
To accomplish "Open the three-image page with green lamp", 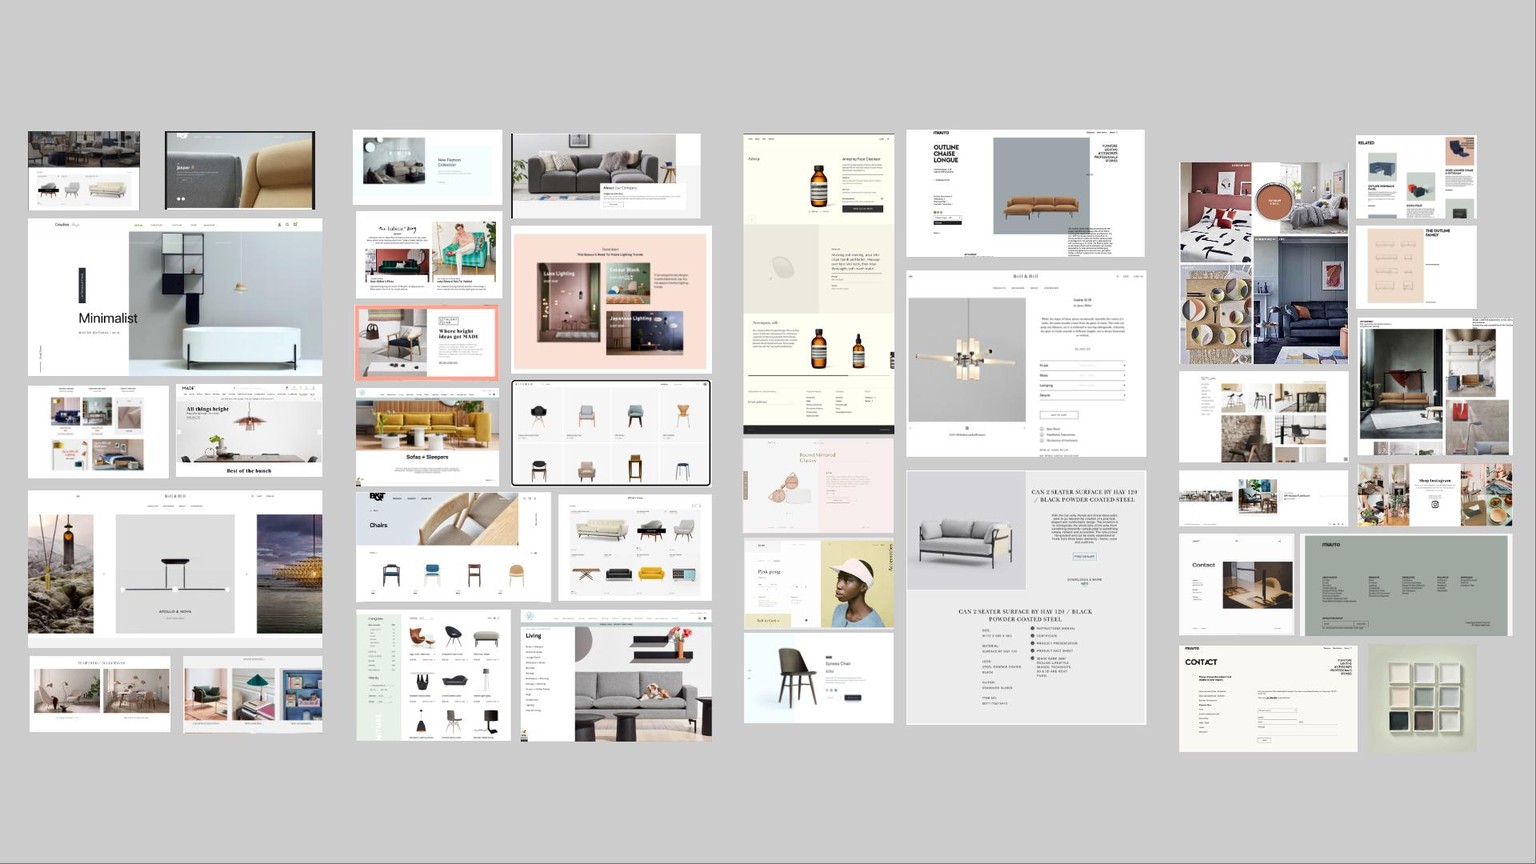I will [x=253, y=694].
